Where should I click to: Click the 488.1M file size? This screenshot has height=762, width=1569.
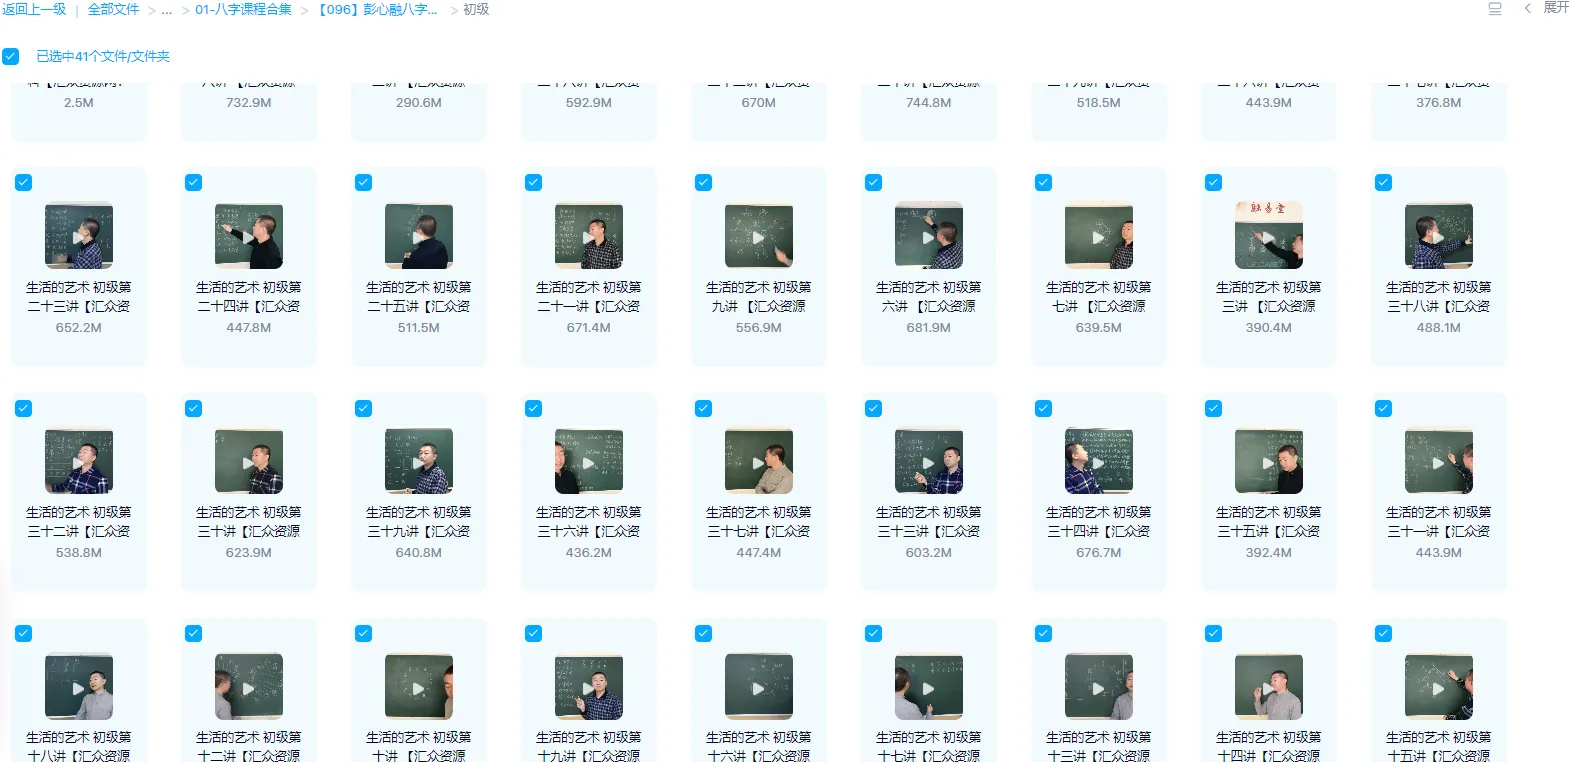click(1439, 327)
